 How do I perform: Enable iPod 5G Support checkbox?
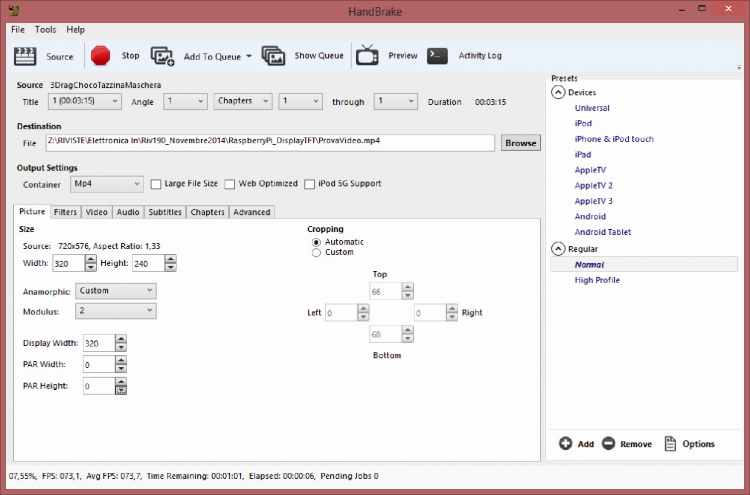coord(309,184)
